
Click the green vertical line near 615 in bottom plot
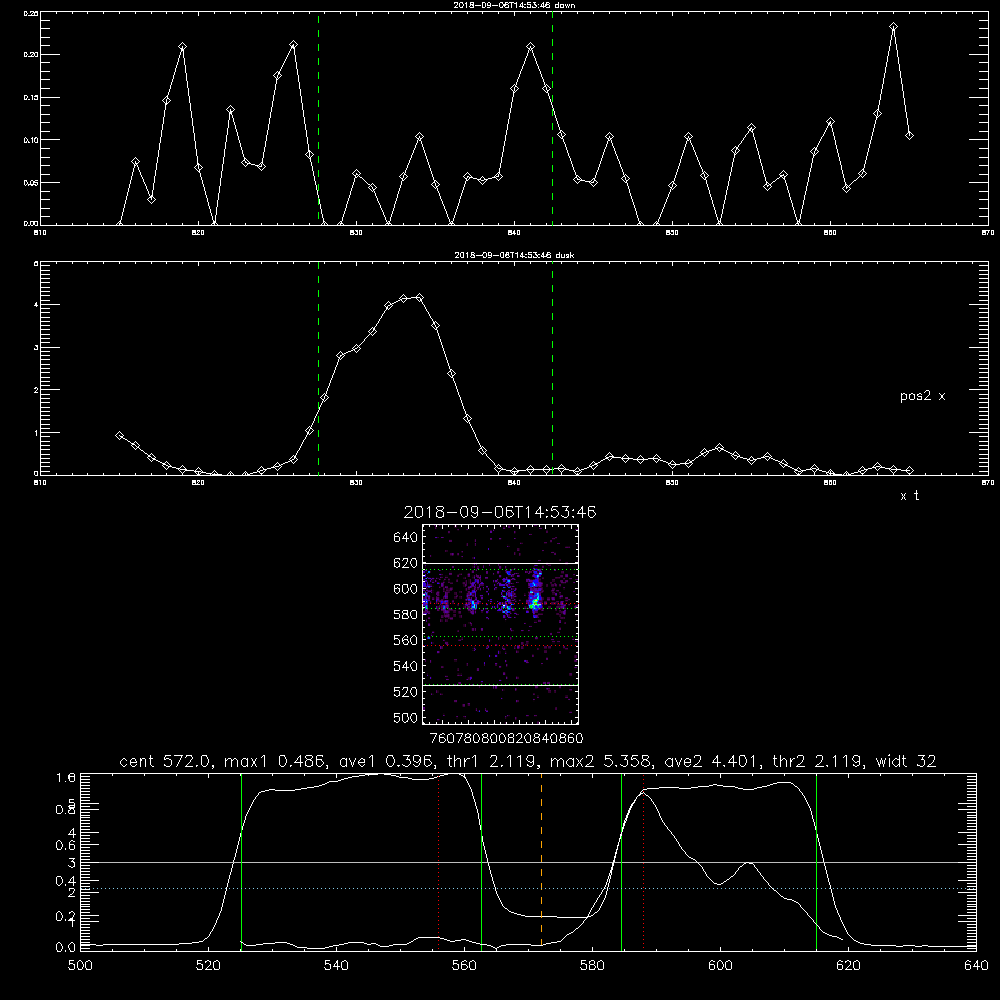816,860
